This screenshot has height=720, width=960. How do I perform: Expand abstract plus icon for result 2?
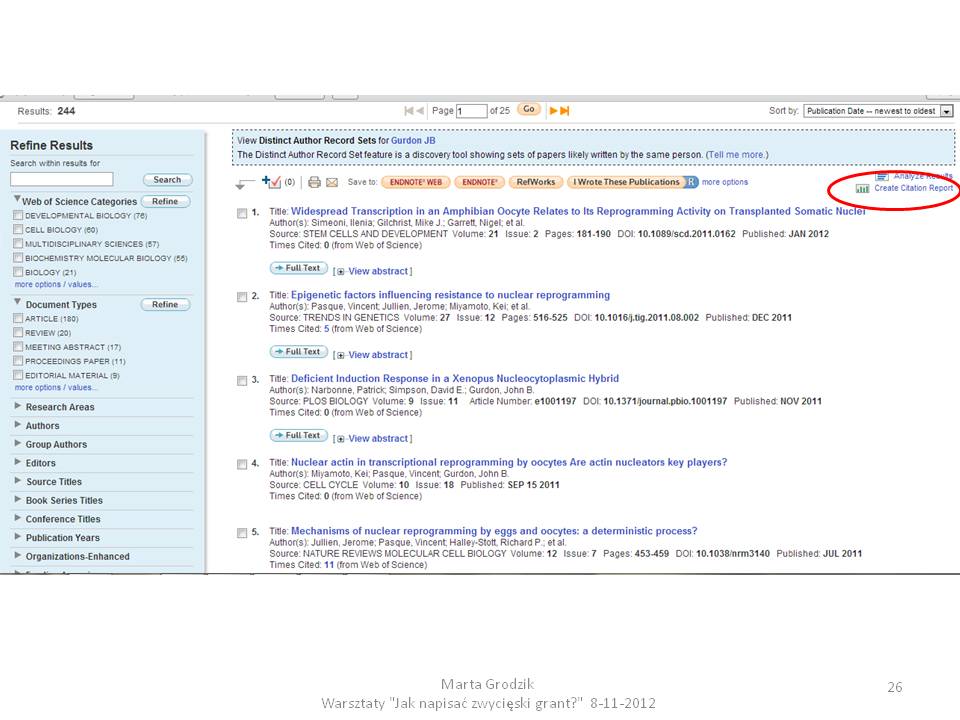[340, 355]
